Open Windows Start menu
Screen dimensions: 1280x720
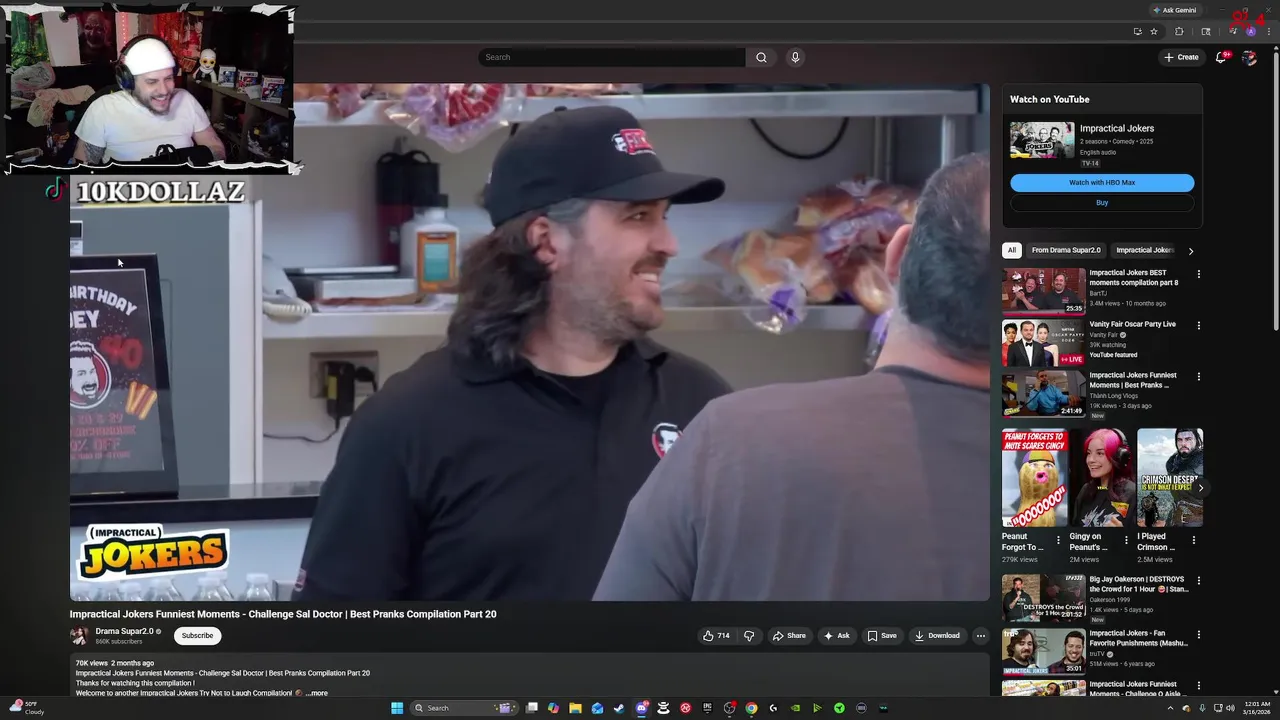pos(397,708)
